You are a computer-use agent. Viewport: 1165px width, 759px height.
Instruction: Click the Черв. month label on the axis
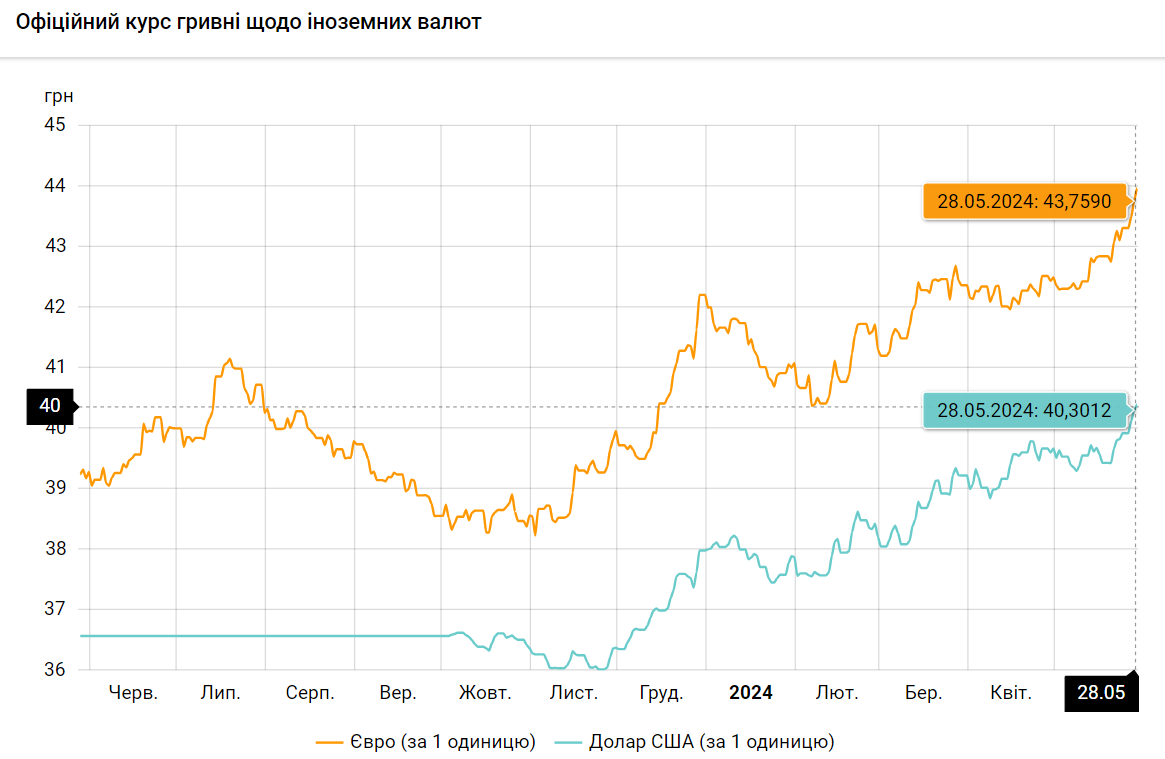(x=133, y=693)
